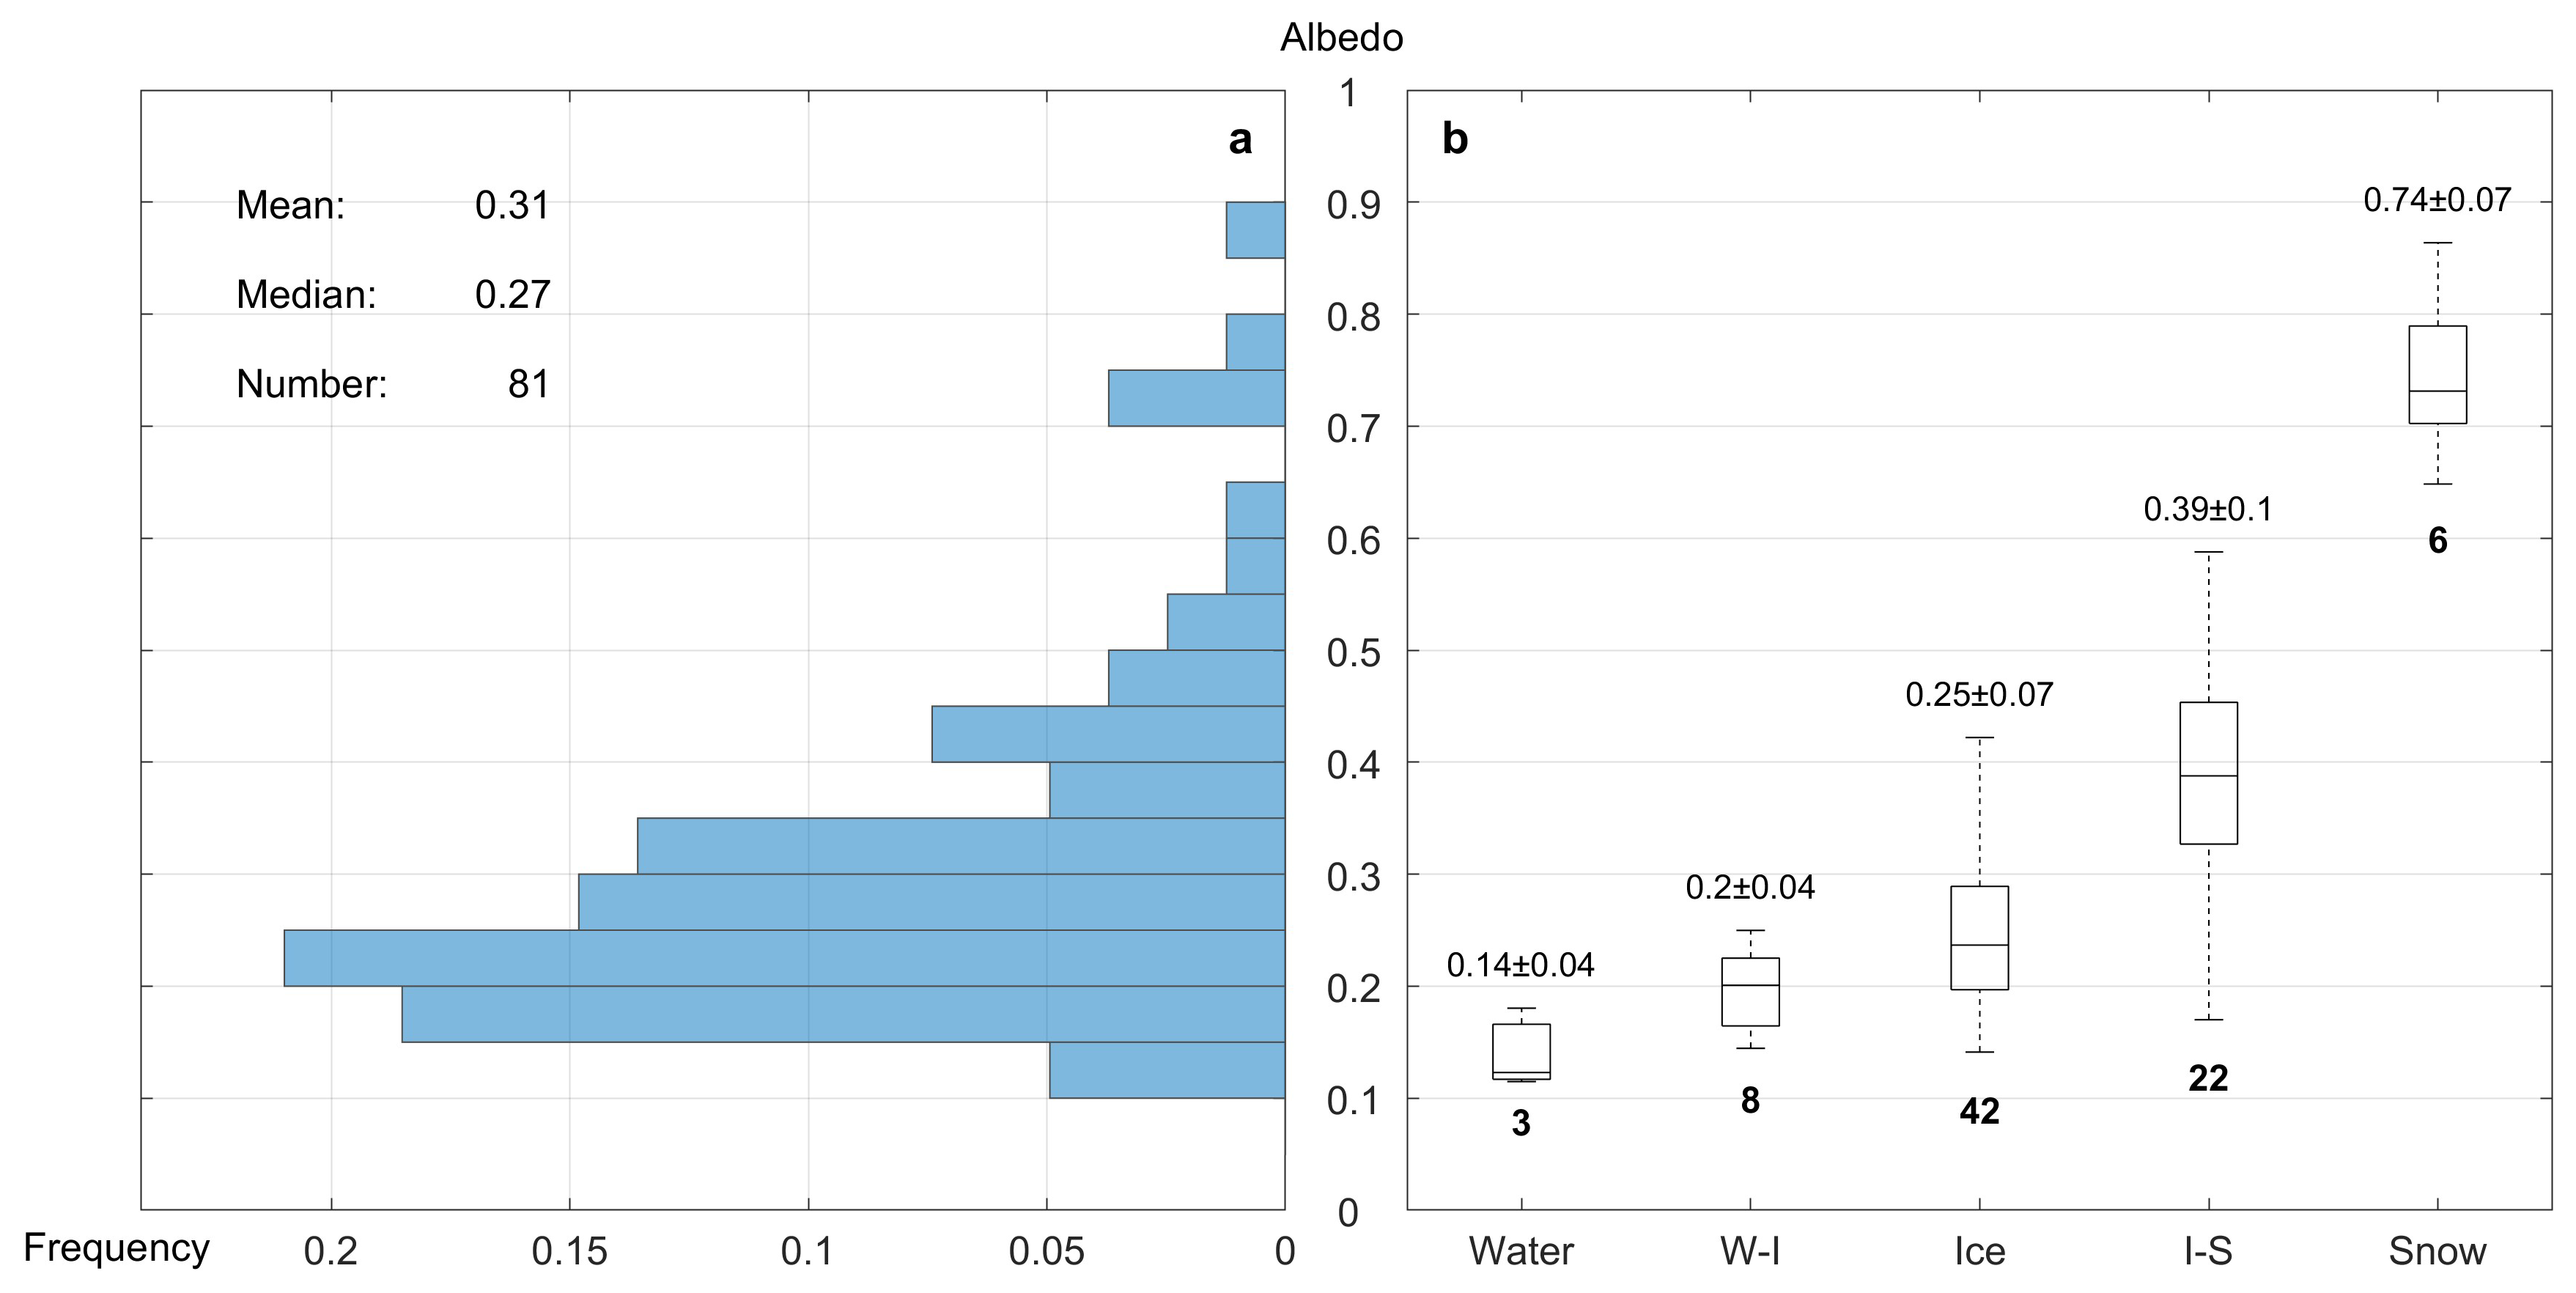Click the 0.39±0.1 annotation above I-S

click(2208, 509)
